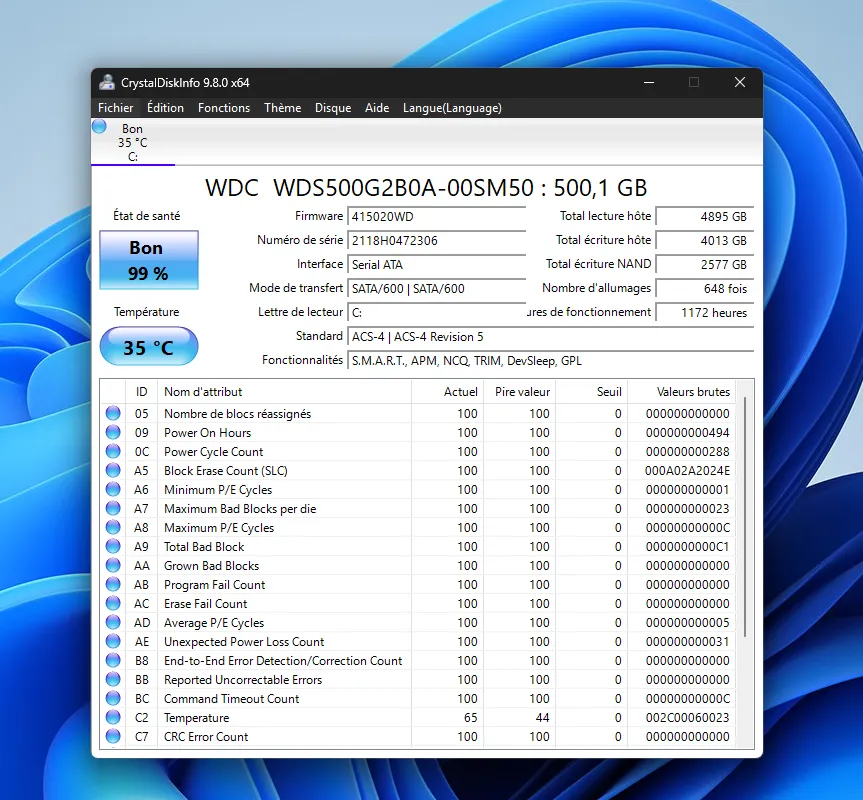The width and height of the screenshot is (863, 800).
Task: Open the Aide menu
Action: pos(377,108)
